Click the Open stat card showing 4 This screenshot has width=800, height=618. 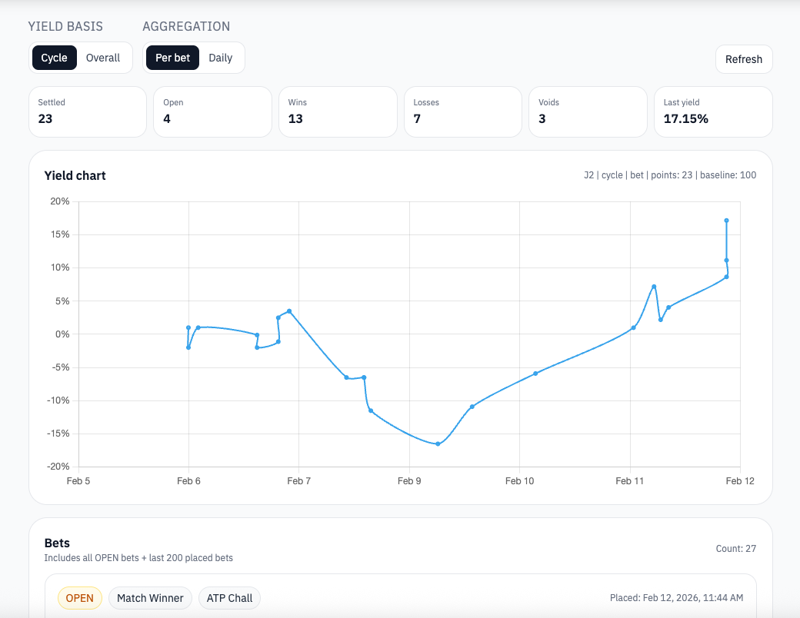coord(213,111)
